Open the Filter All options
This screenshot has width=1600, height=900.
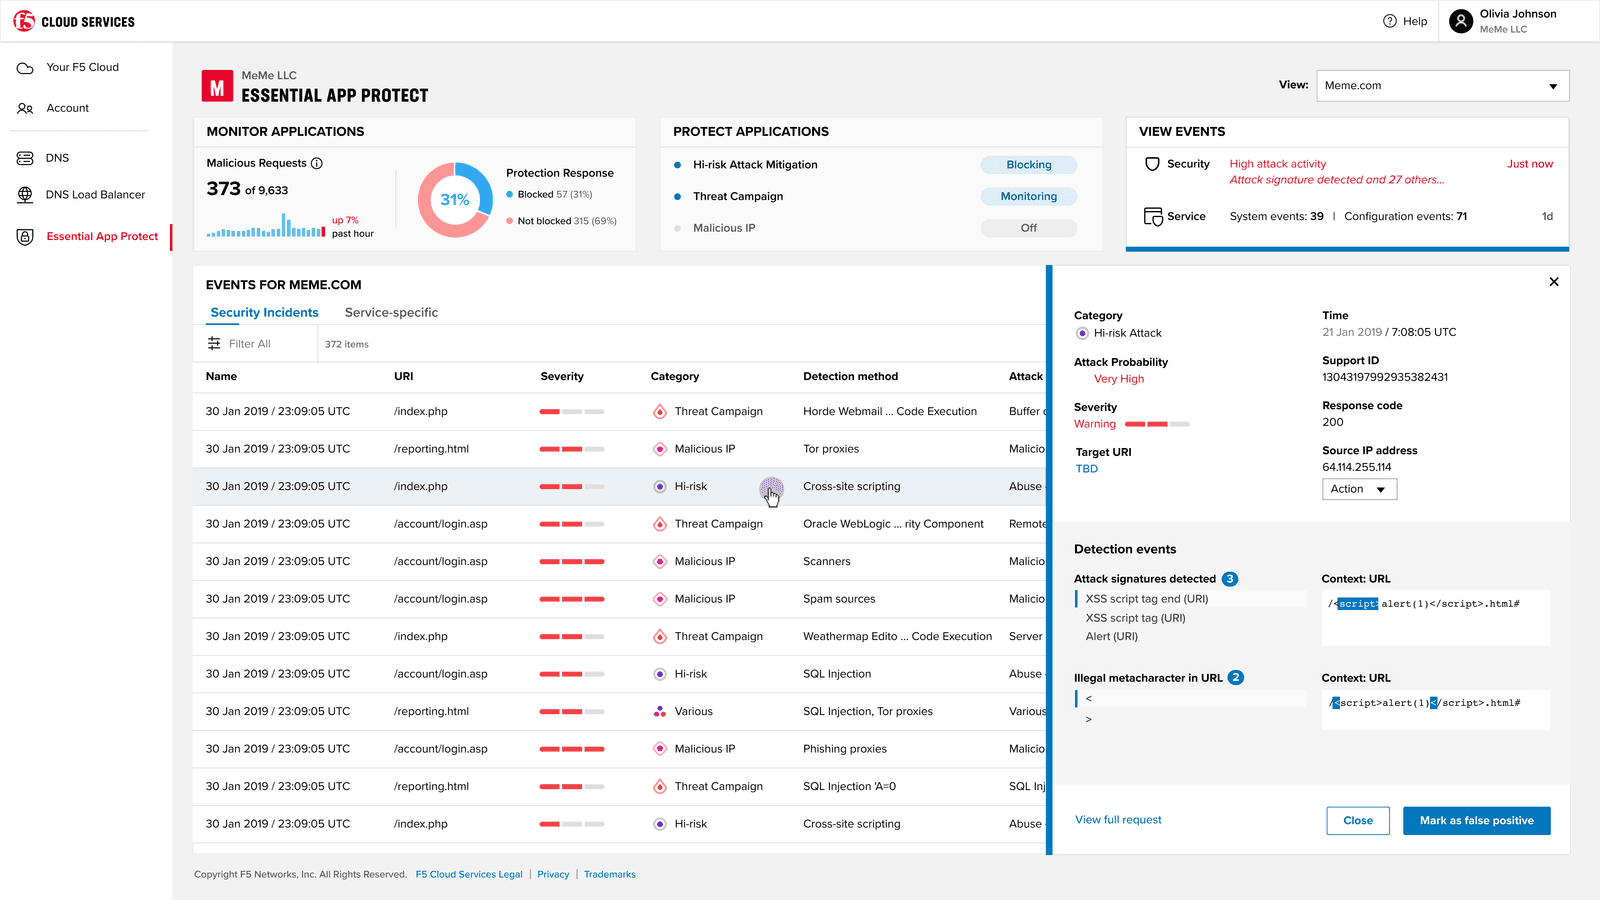[x=240, y=343]
